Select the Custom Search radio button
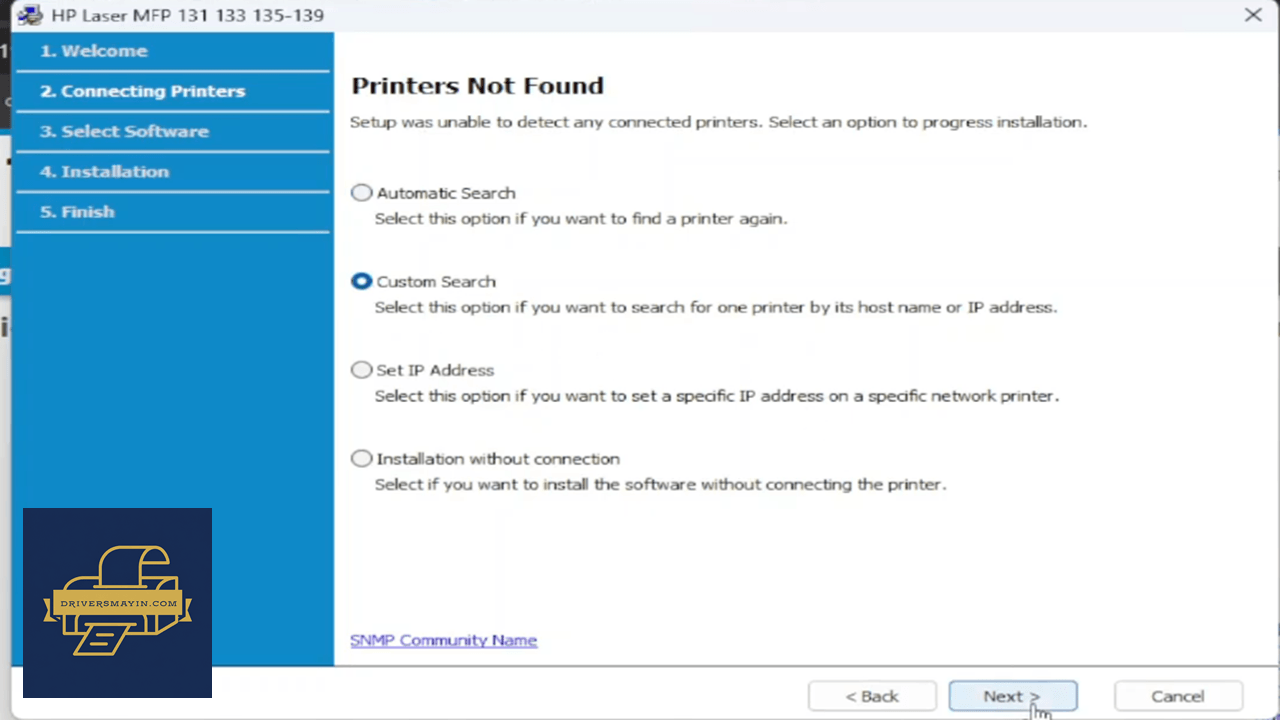 point(361,282)
